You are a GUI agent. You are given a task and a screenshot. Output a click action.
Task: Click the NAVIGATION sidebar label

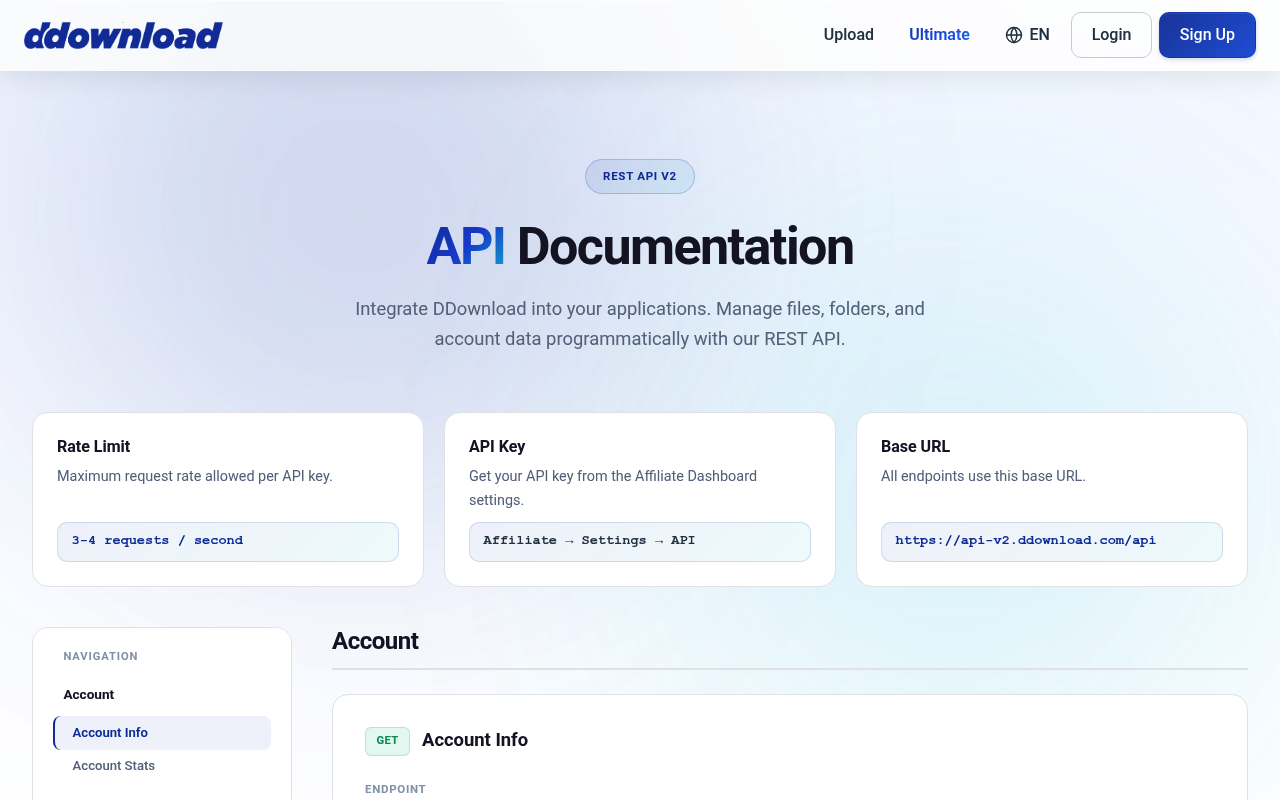click(x=101, y=657)
